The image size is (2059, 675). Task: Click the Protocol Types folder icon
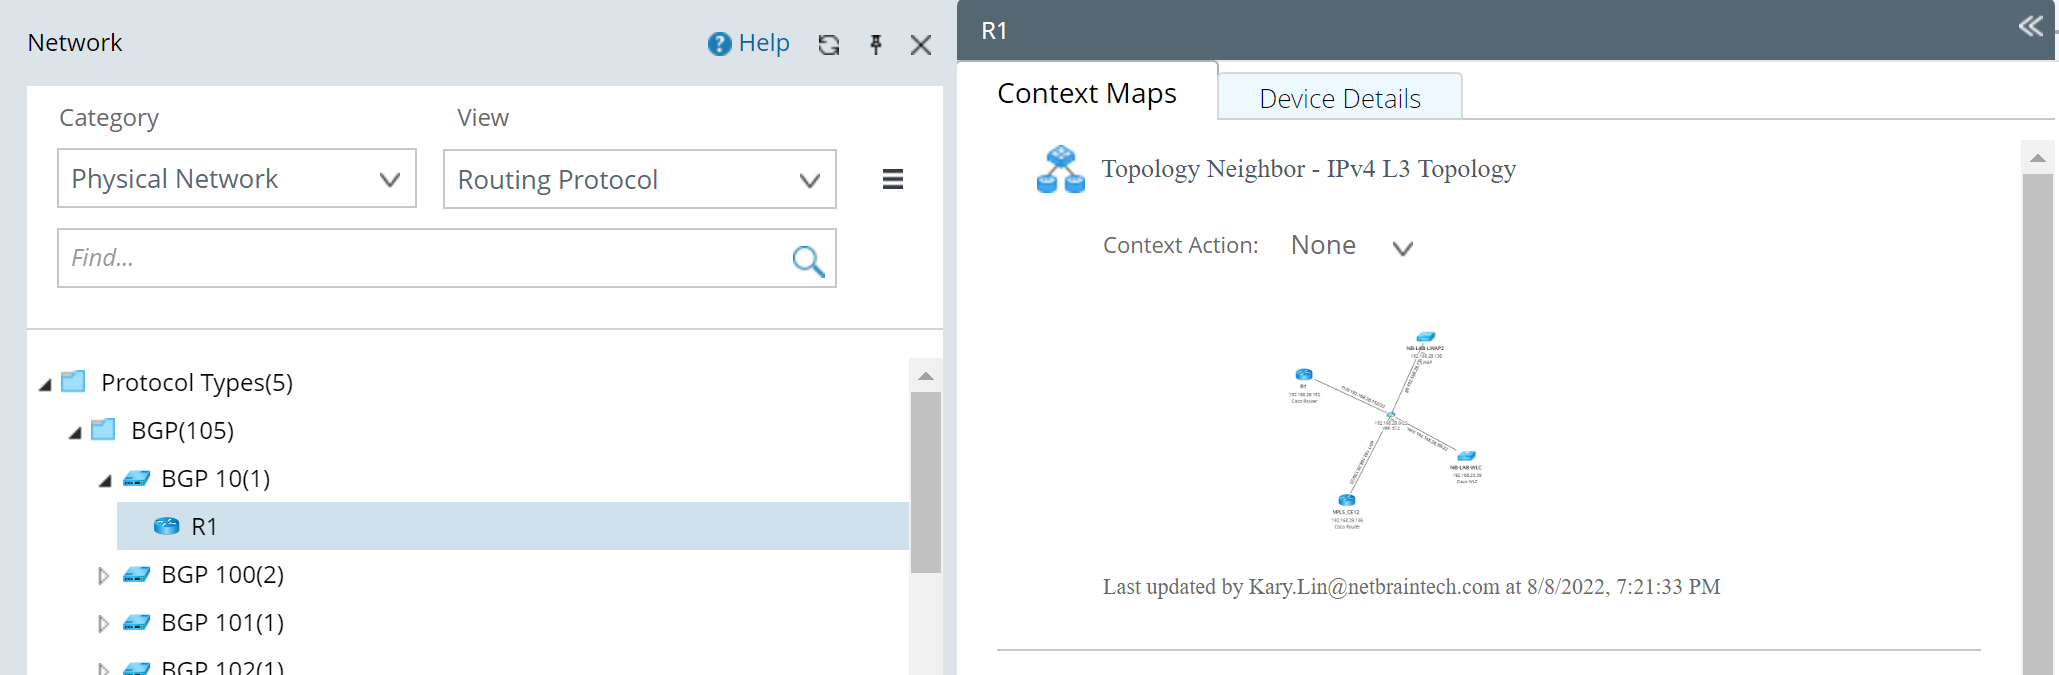[71, 381]
